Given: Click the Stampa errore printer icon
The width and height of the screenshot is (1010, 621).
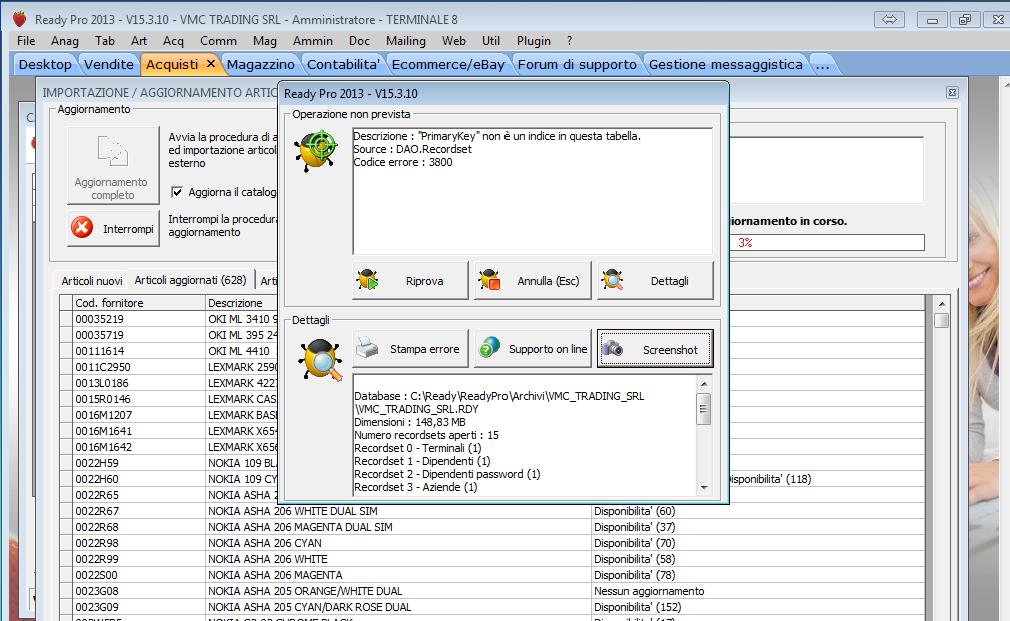Looking at the screenshot, I should click(368, 348).
